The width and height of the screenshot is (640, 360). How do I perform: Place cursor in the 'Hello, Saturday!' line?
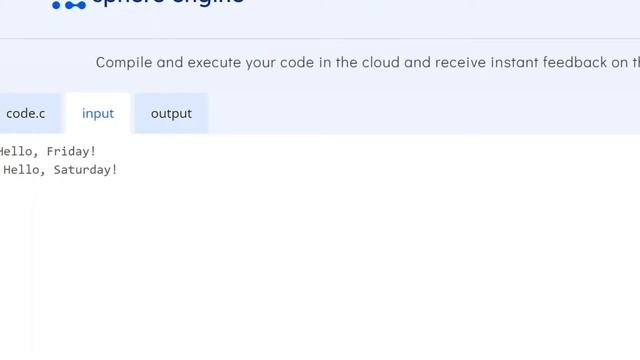[x=60, y=170]
